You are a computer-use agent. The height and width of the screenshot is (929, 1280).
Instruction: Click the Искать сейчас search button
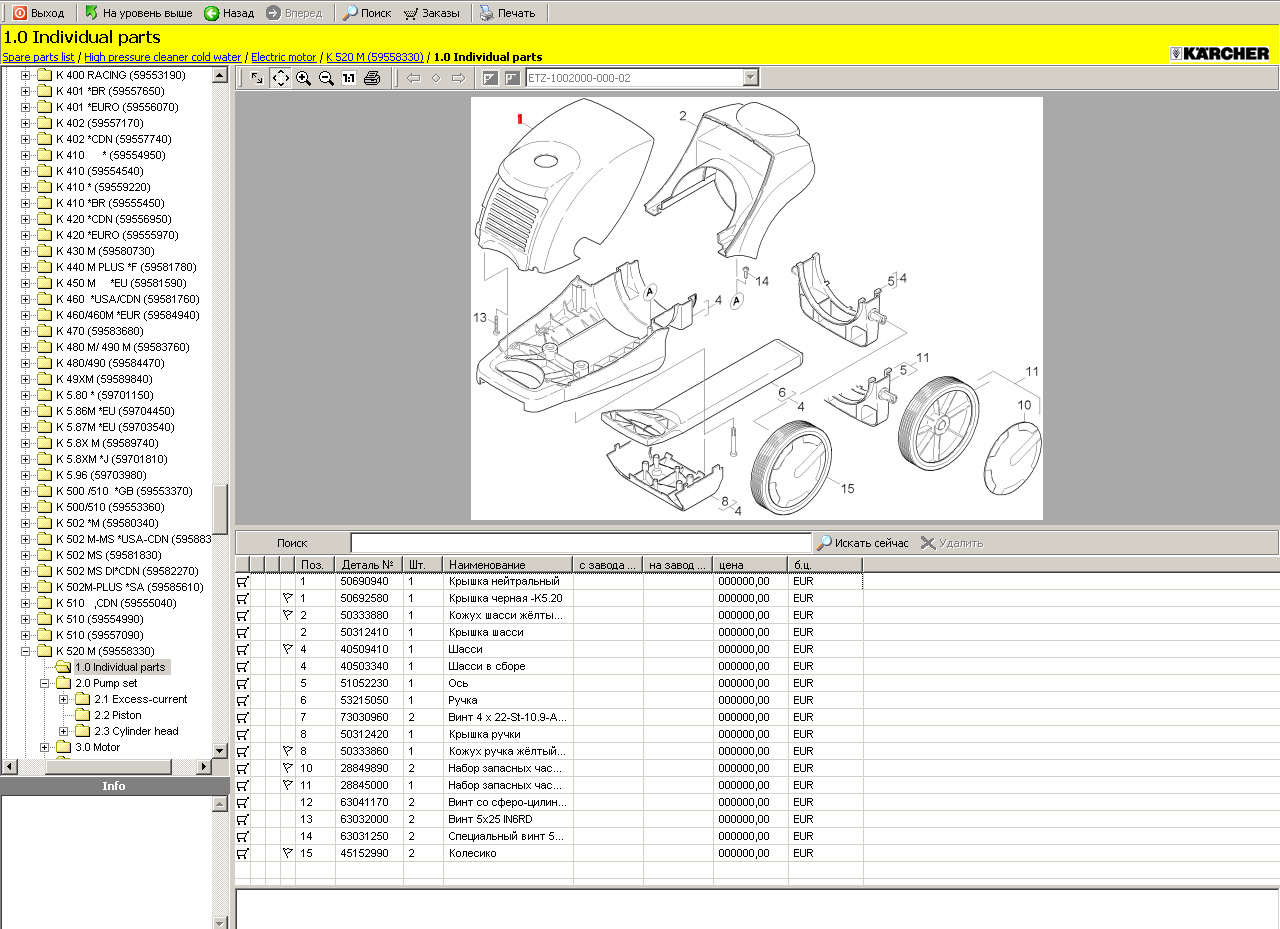coord(863,543)
